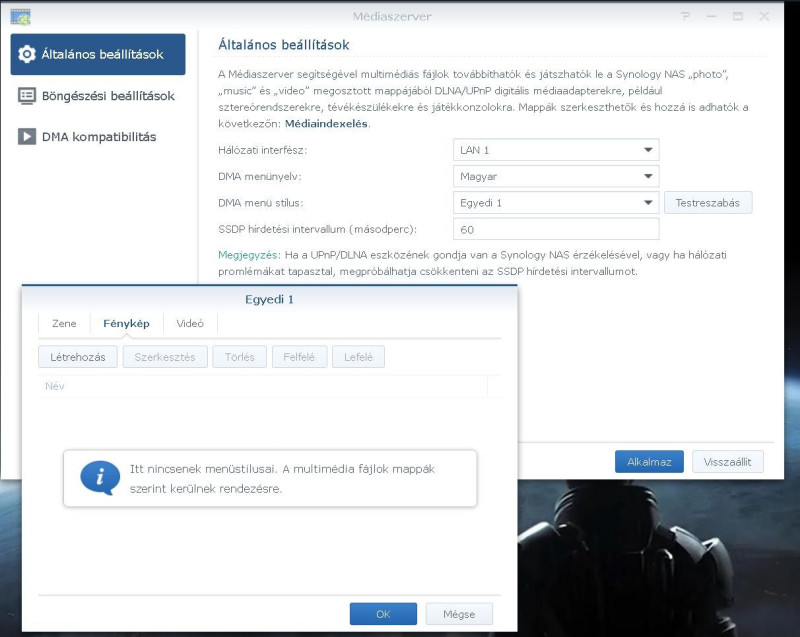Maximize the Médiaszerver window
This screenshot has height=637, width=800.
[x=738, y=17]
